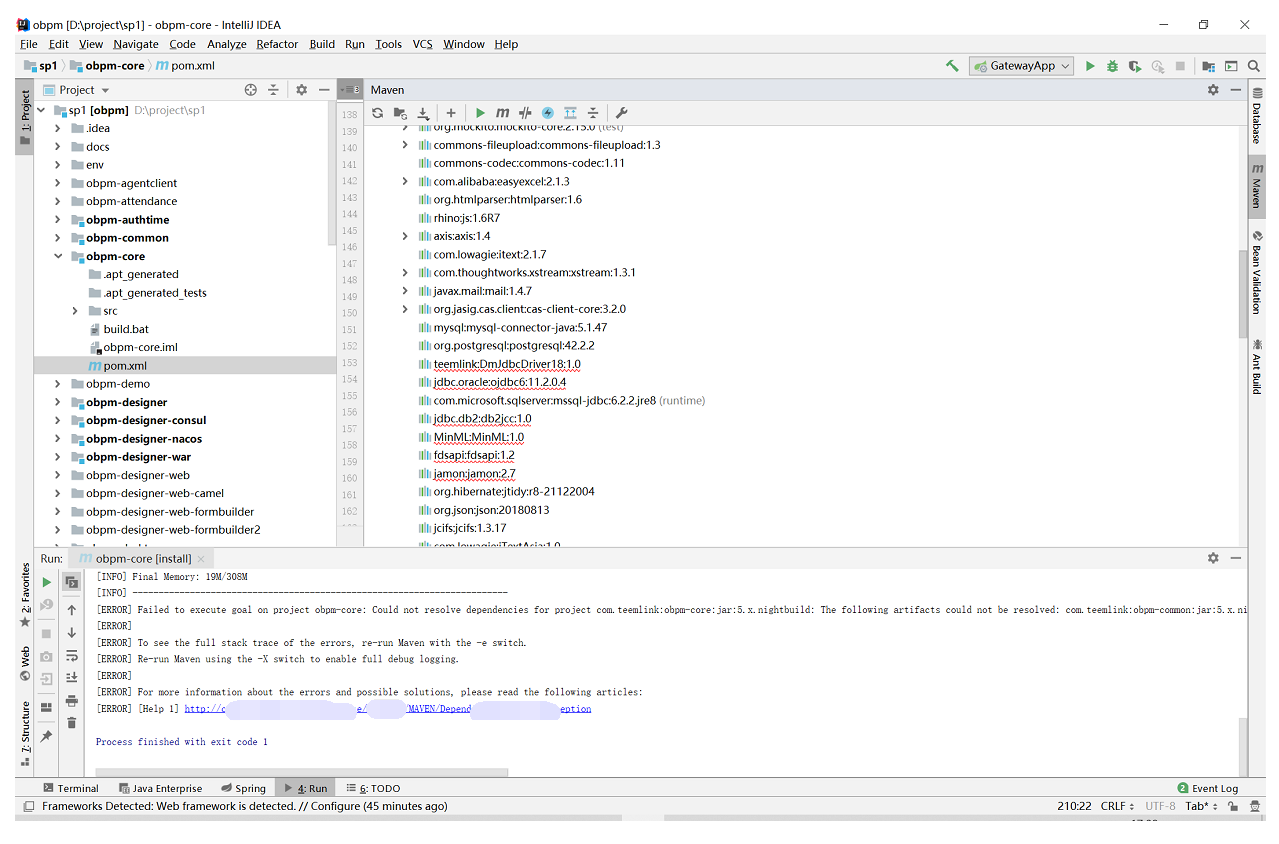Click the locate-file target icon in the Project panel
Viewport: 1279px width, 844px height.
pos(251,90)
